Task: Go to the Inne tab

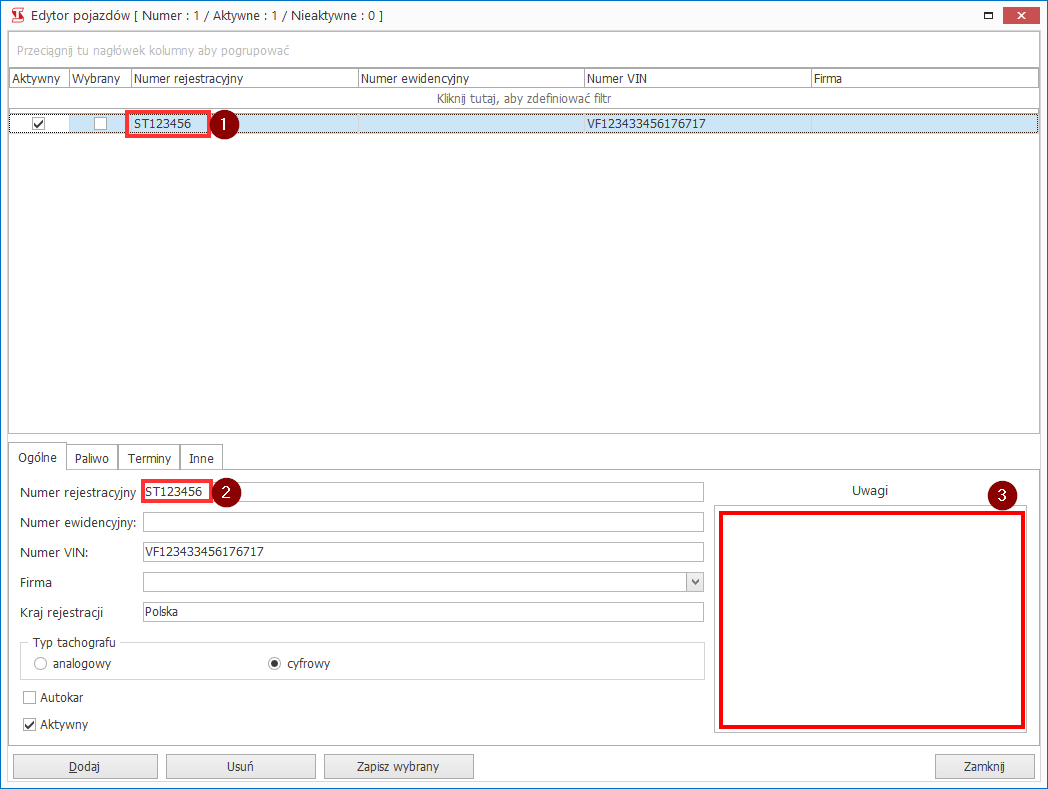Action: point(201,458)
